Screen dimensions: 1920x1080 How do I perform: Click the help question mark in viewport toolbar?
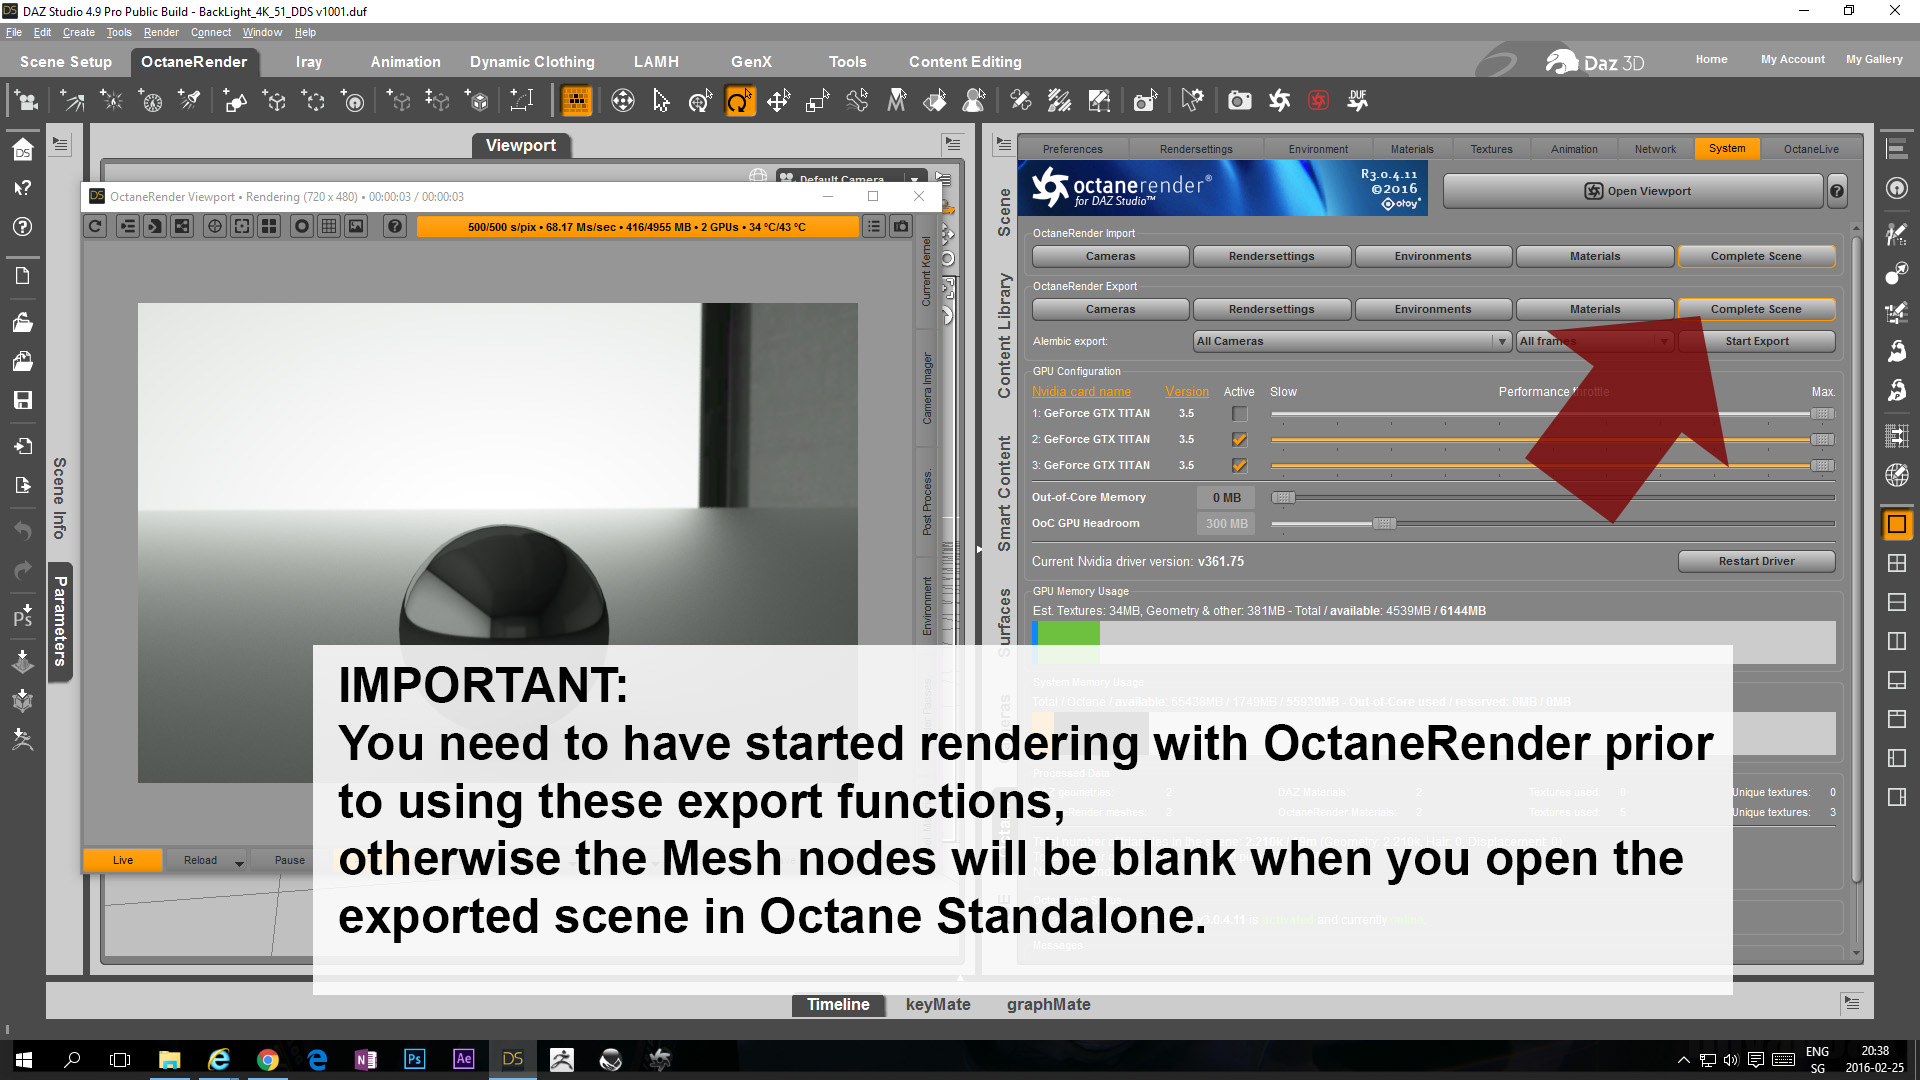395,227
